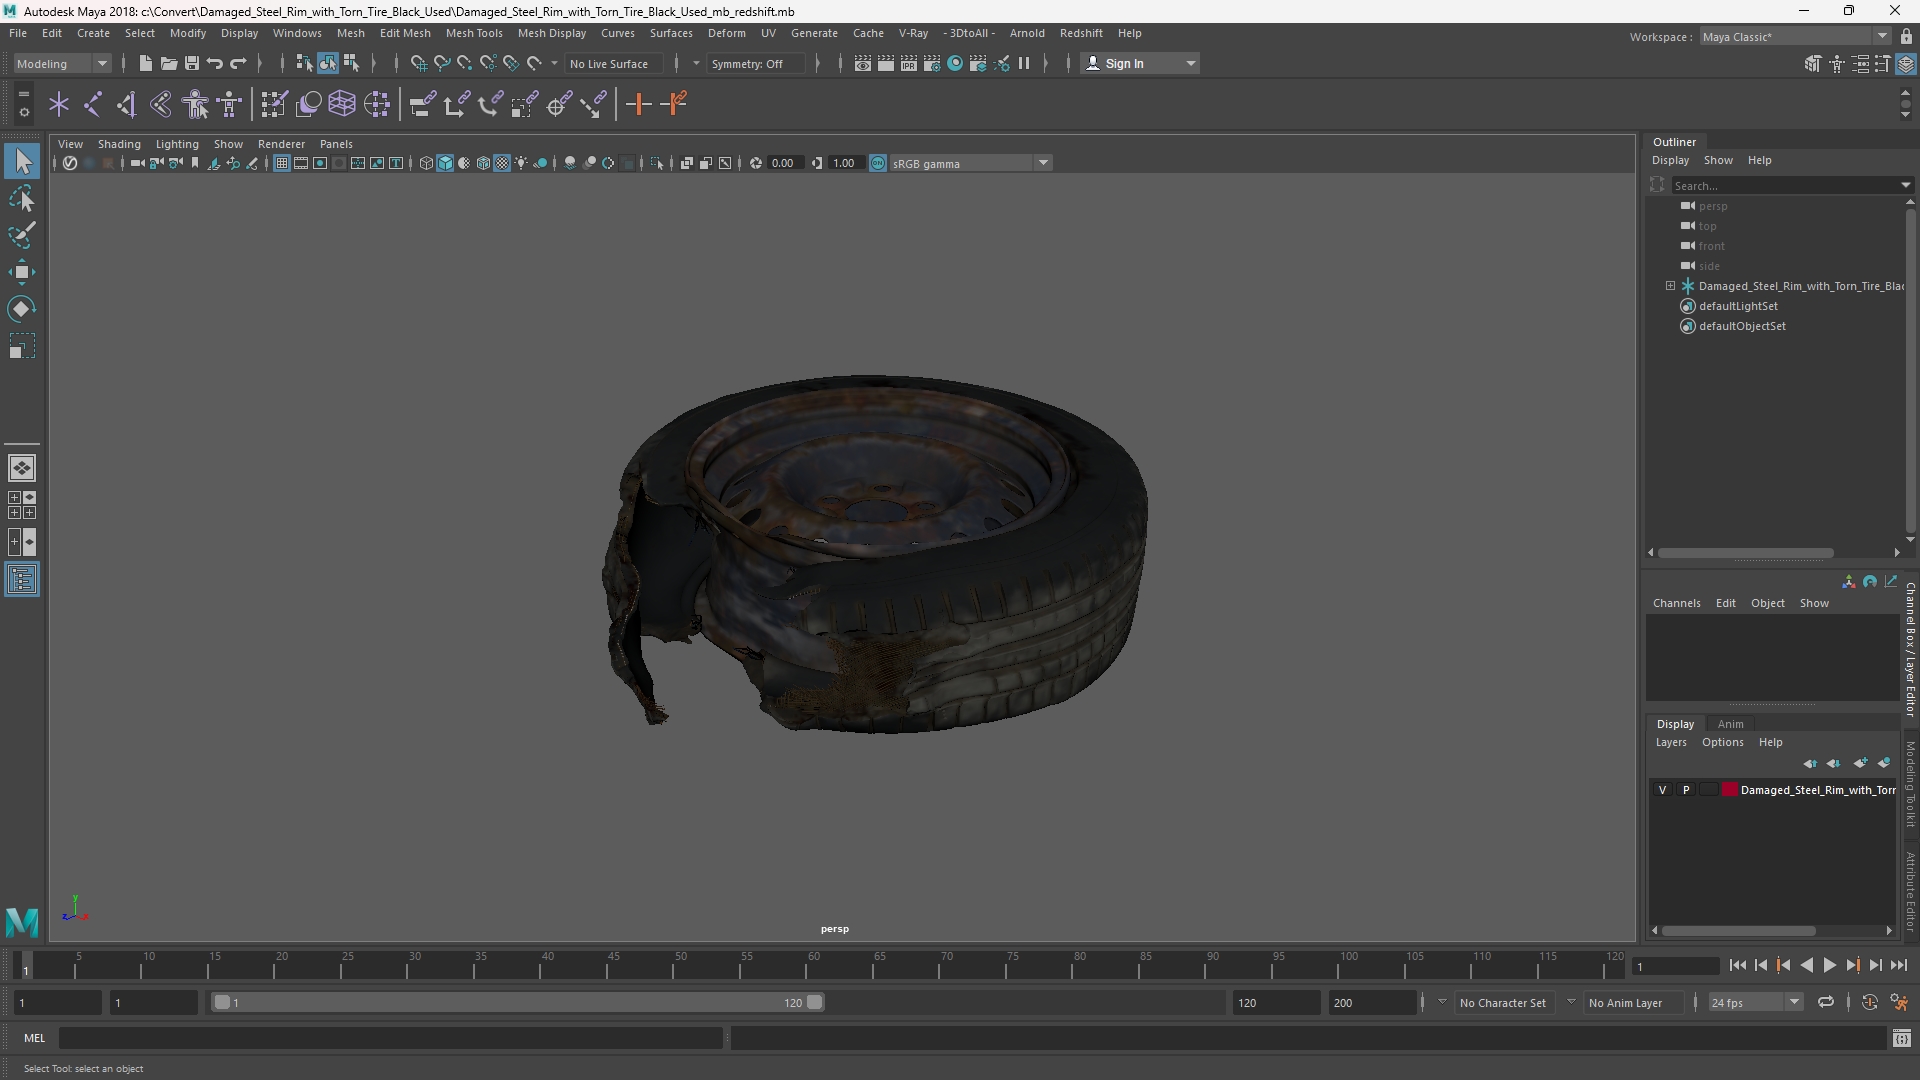
Task: Select the Select Tool arrow icon
Action: tap(22, 161)
